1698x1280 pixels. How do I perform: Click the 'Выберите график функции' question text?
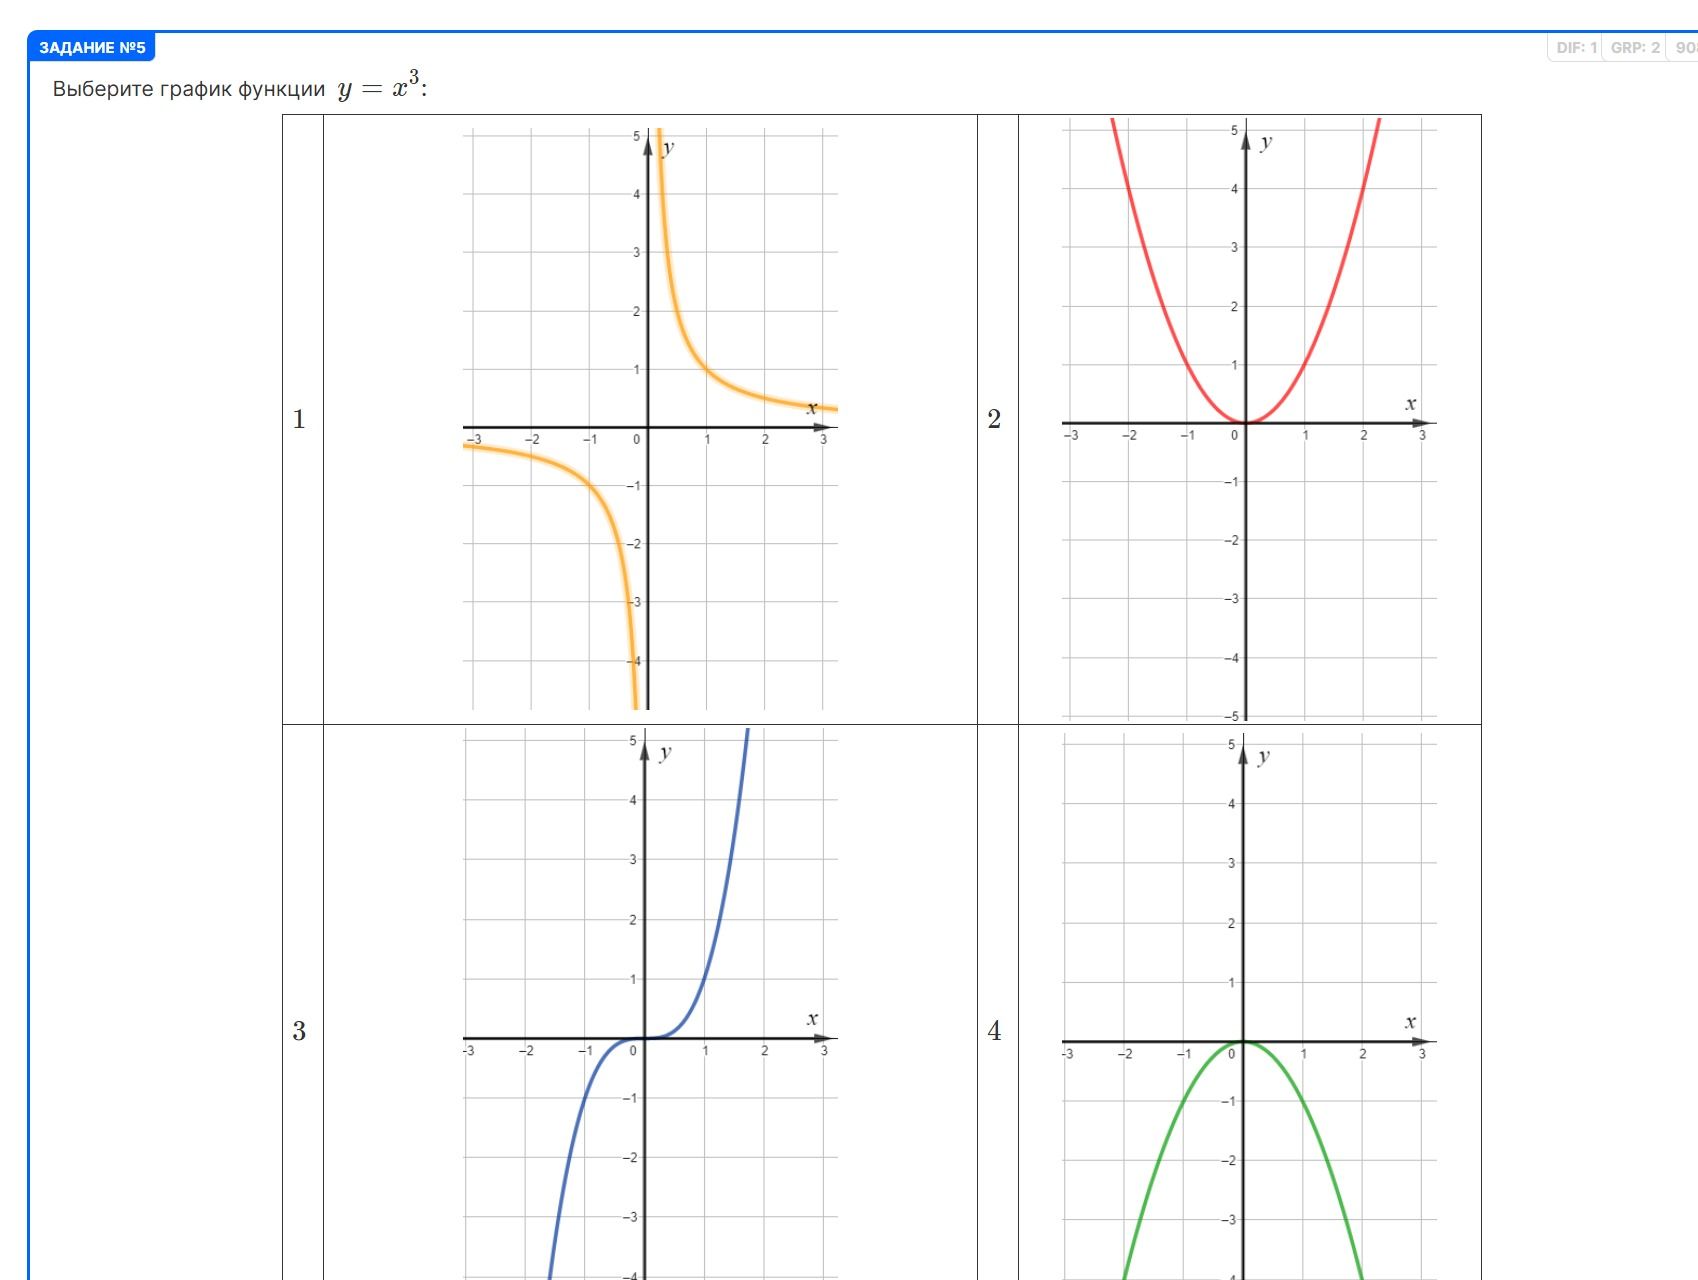189,89
